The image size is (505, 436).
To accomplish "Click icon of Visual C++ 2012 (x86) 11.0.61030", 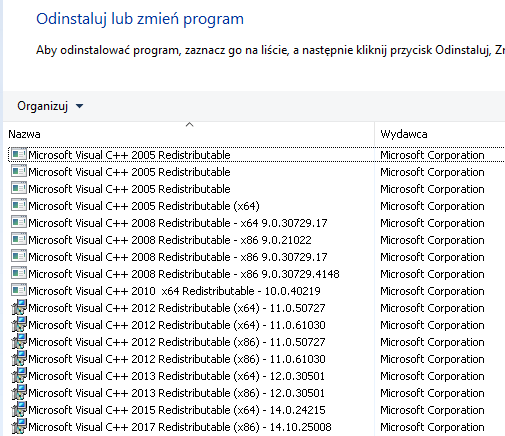I will click(x=19, y=358).
